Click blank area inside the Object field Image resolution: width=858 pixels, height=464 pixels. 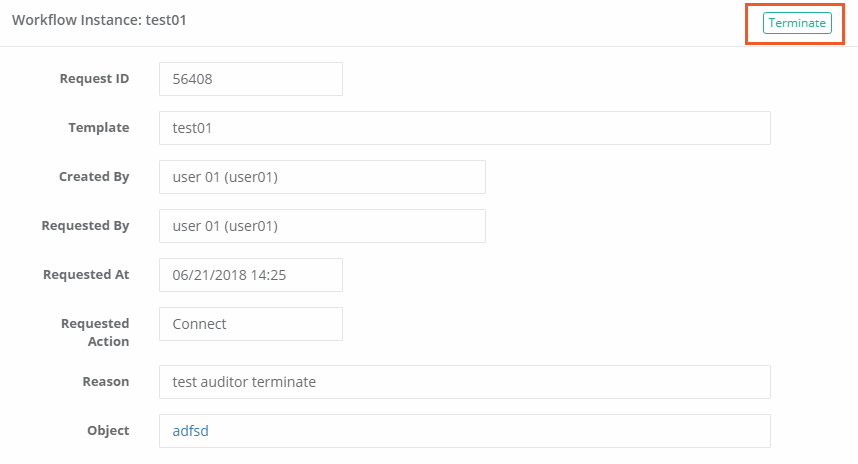tap(500, 431)
